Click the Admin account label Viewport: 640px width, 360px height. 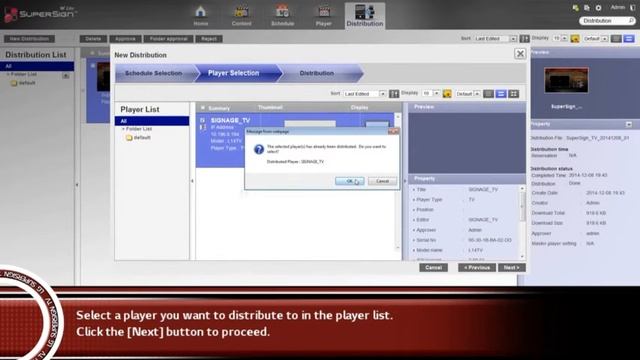click(x=618, y=7)
